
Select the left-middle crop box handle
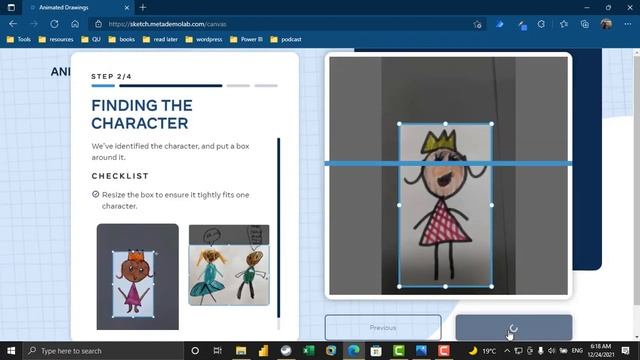tap(399, 205)
